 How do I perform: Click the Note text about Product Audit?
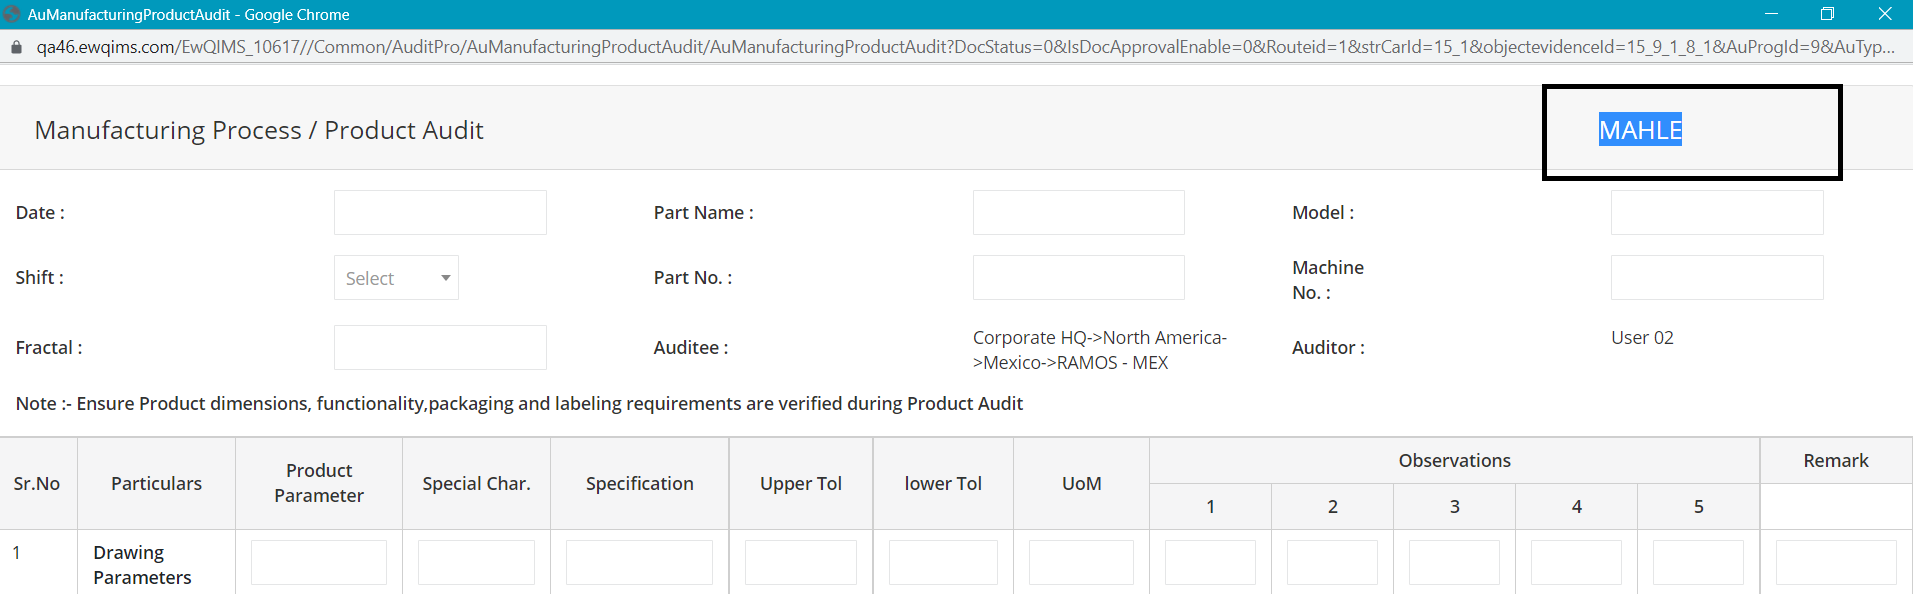[x=519, y=404]
